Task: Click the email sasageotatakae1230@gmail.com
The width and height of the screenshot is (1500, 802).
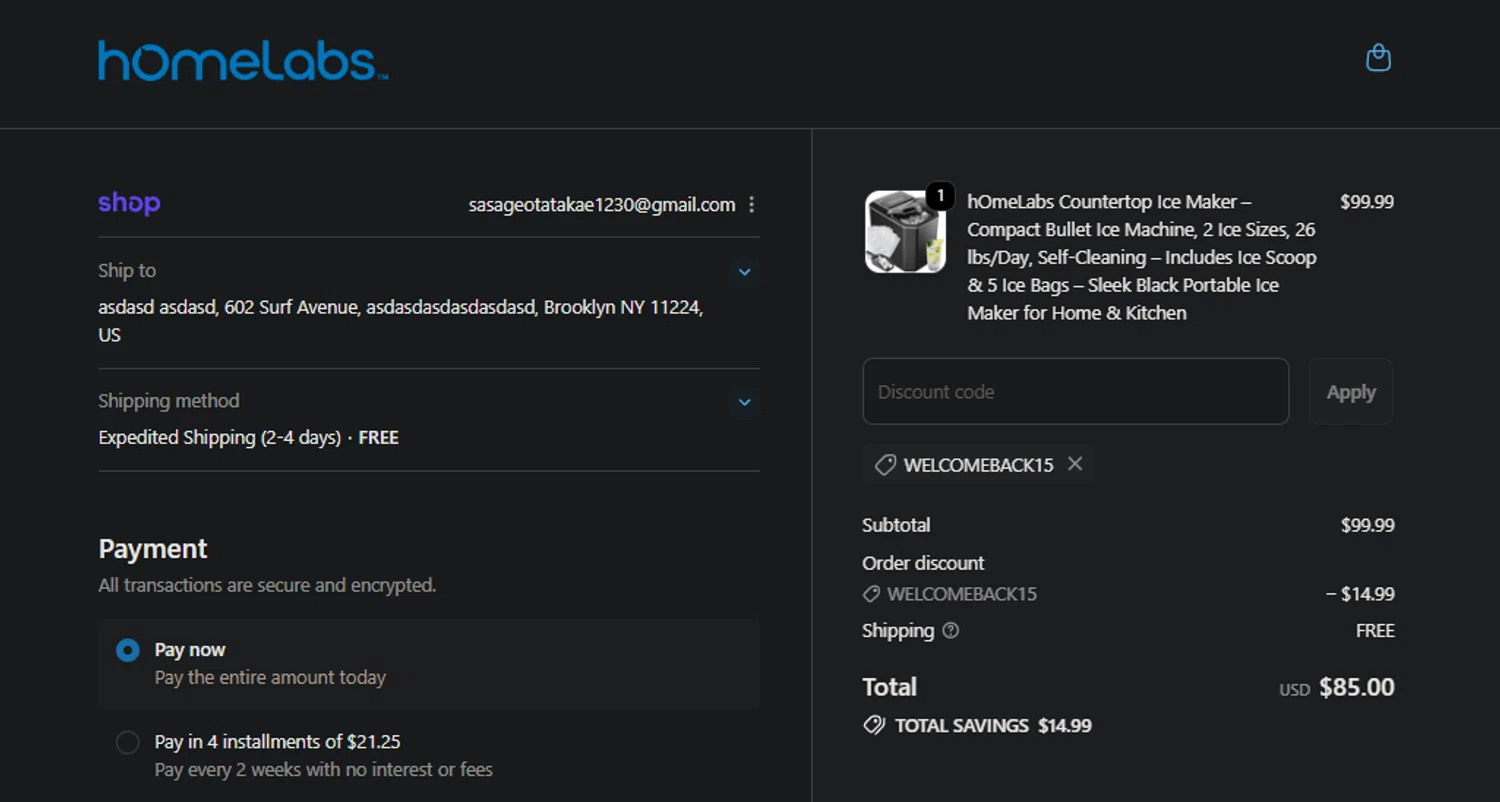Action: click(602, 205)
